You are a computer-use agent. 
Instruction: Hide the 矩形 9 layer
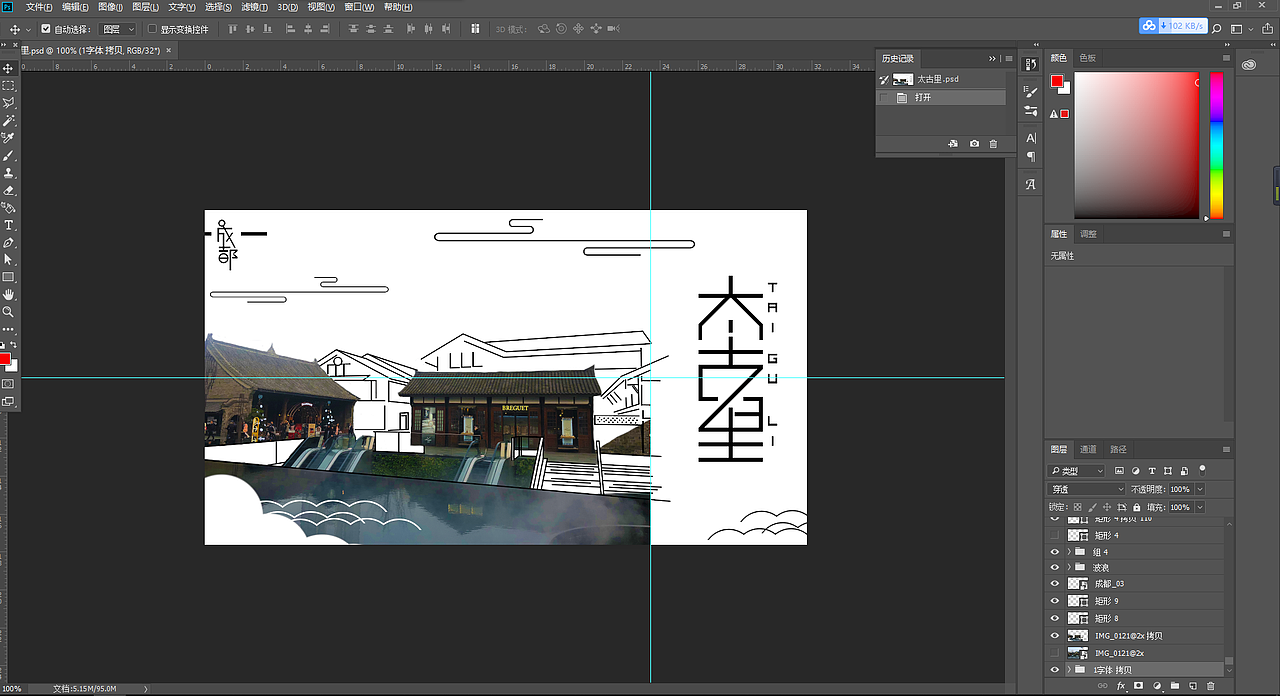(x=1054, y=601)
